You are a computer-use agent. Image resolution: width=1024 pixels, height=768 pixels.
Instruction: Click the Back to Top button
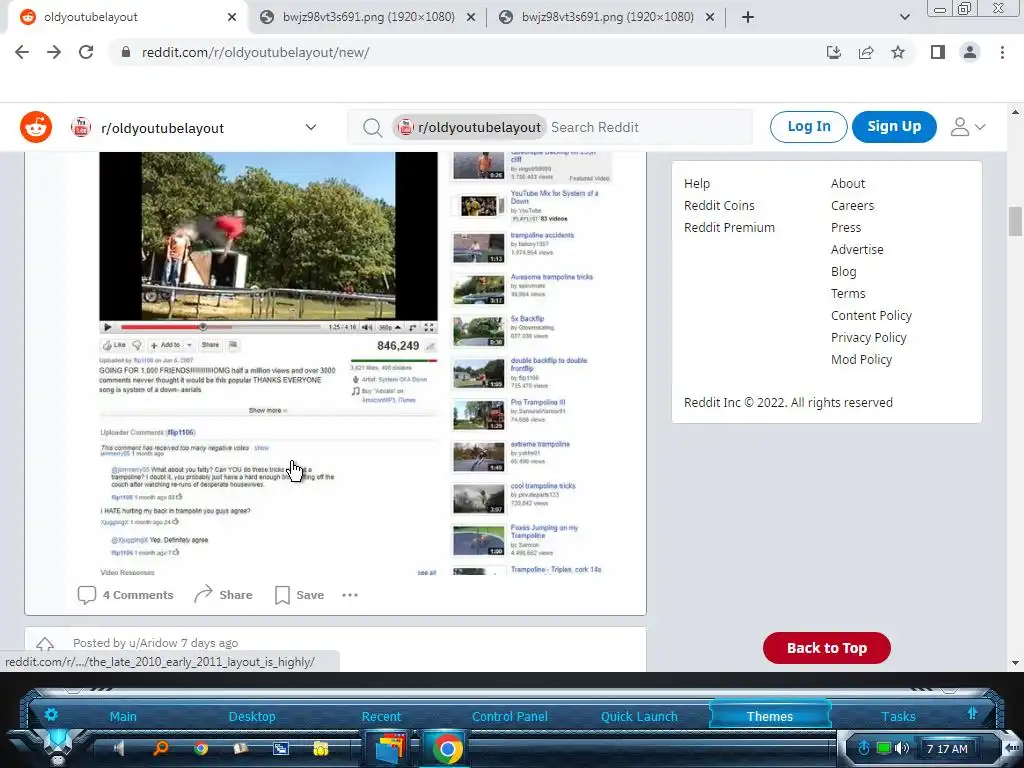(x=827, y=648)
